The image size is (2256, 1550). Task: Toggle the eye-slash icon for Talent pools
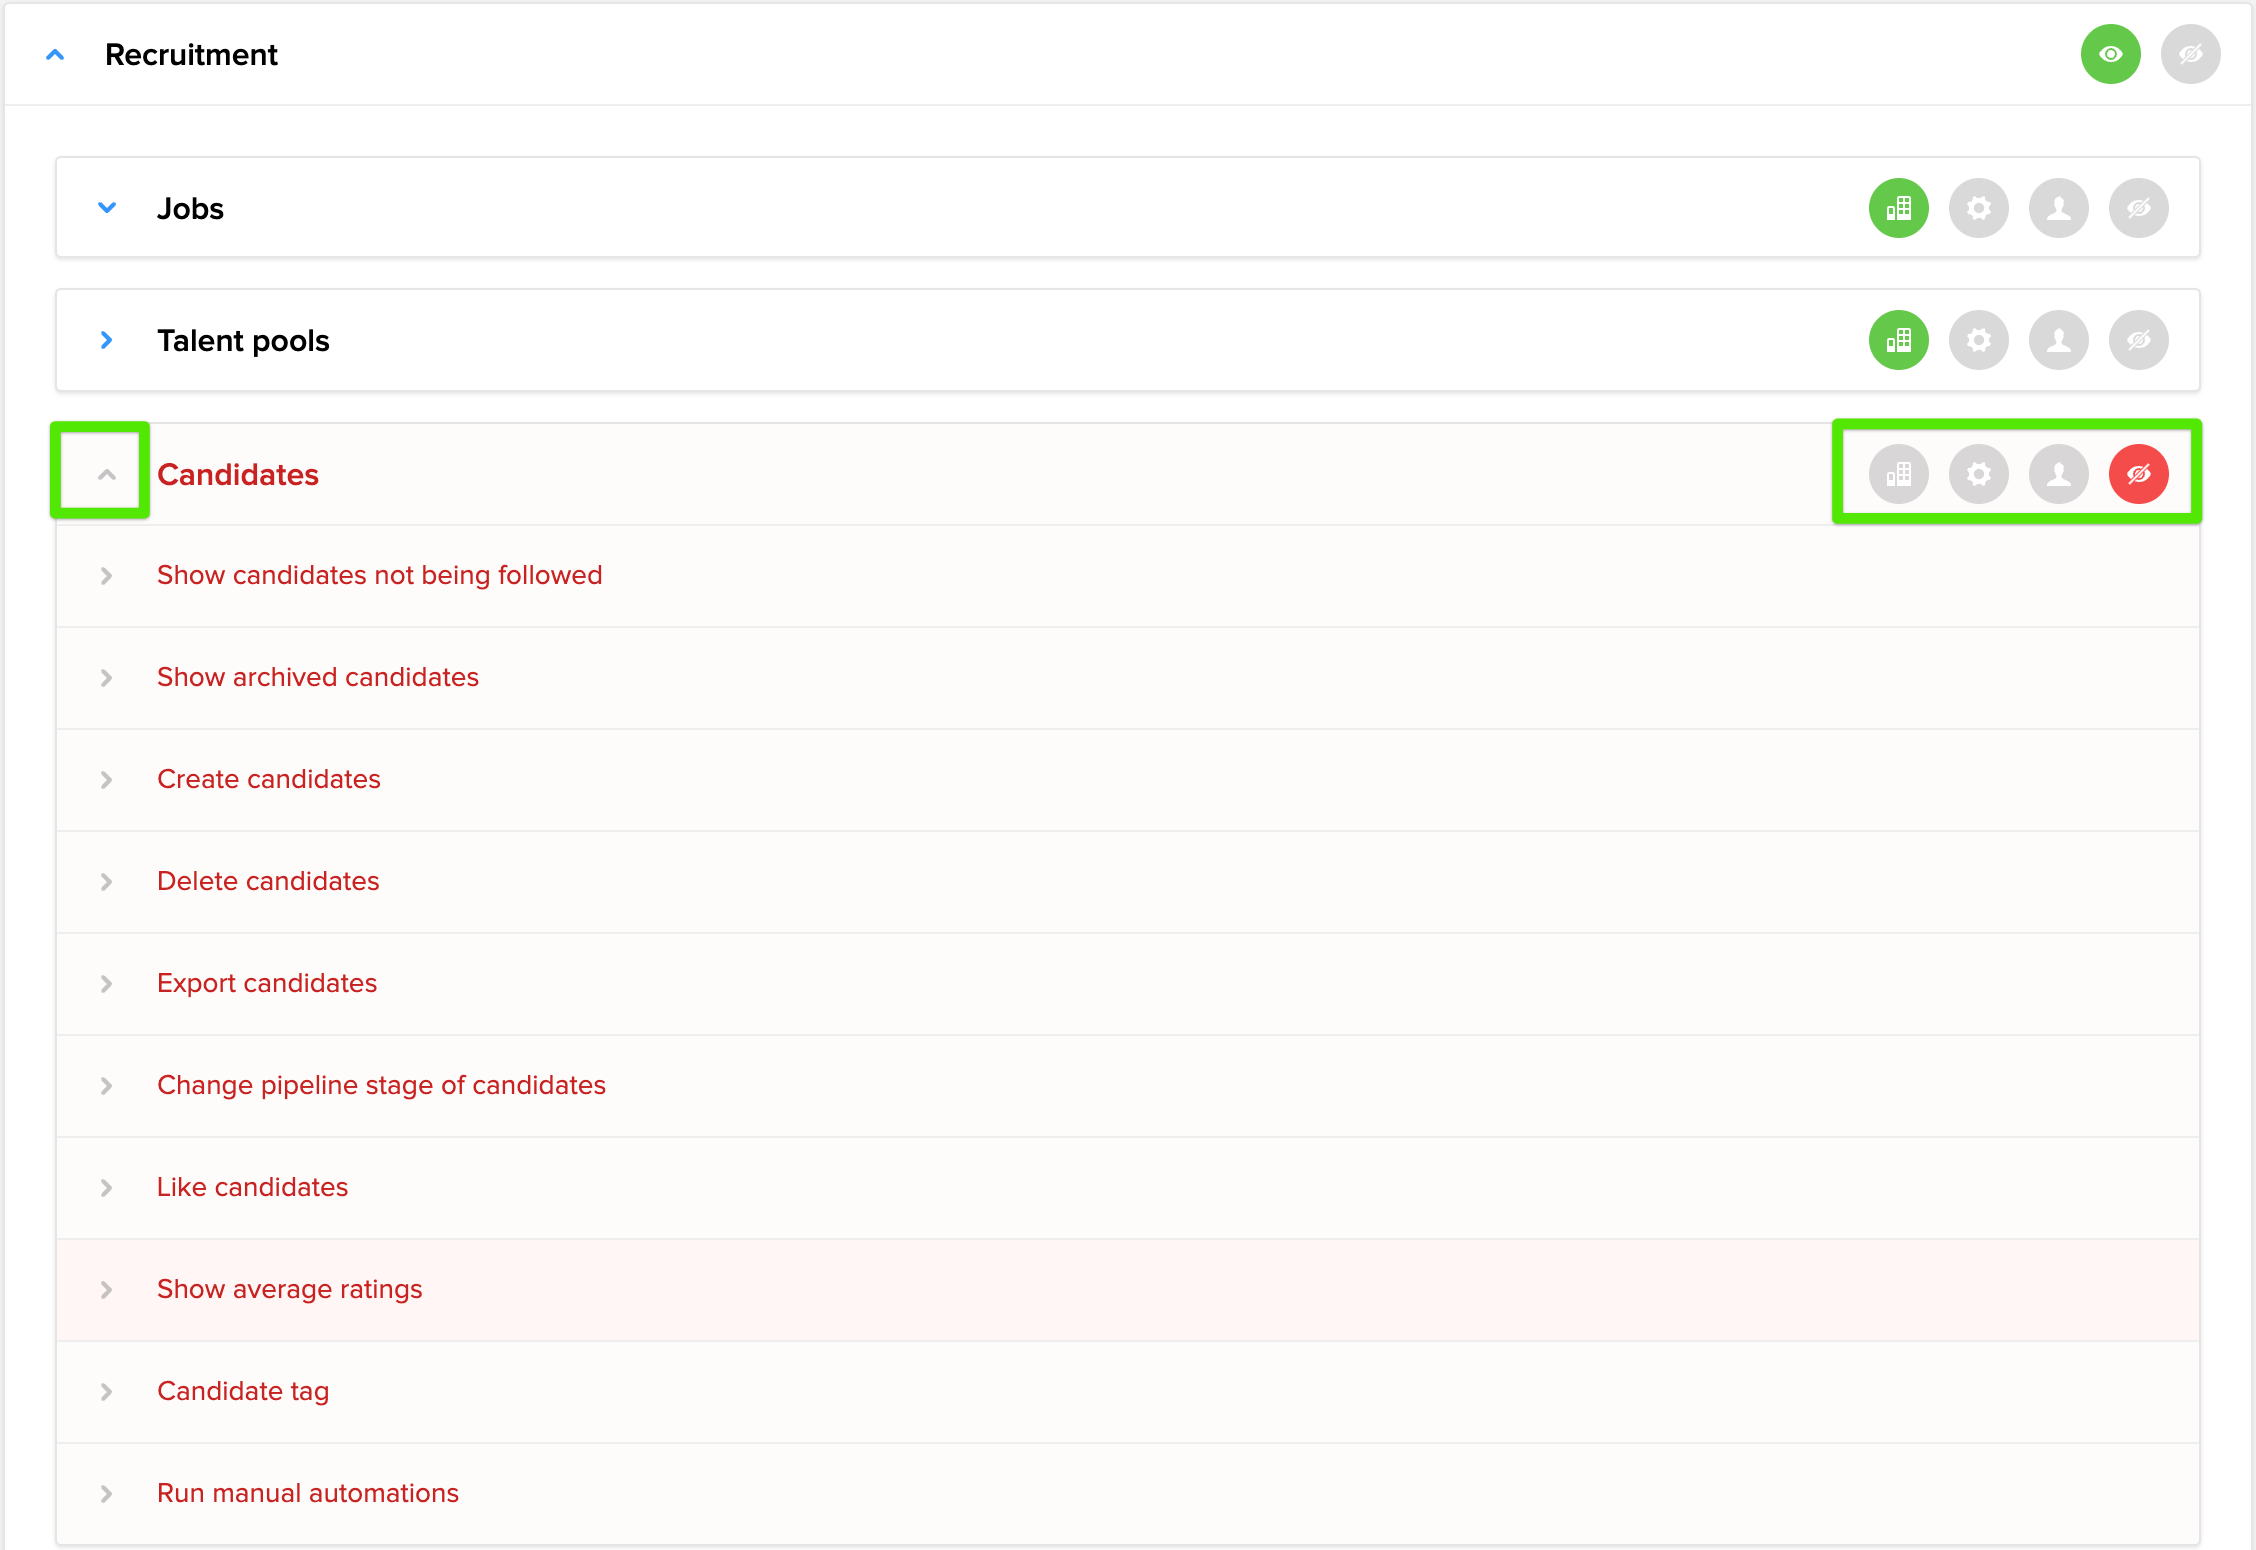(2138, 340)
